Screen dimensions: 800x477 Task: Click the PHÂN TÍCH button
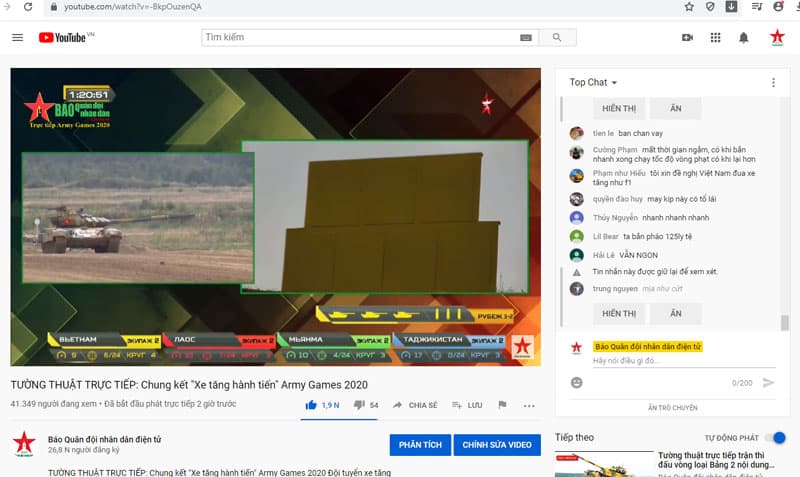420,445
